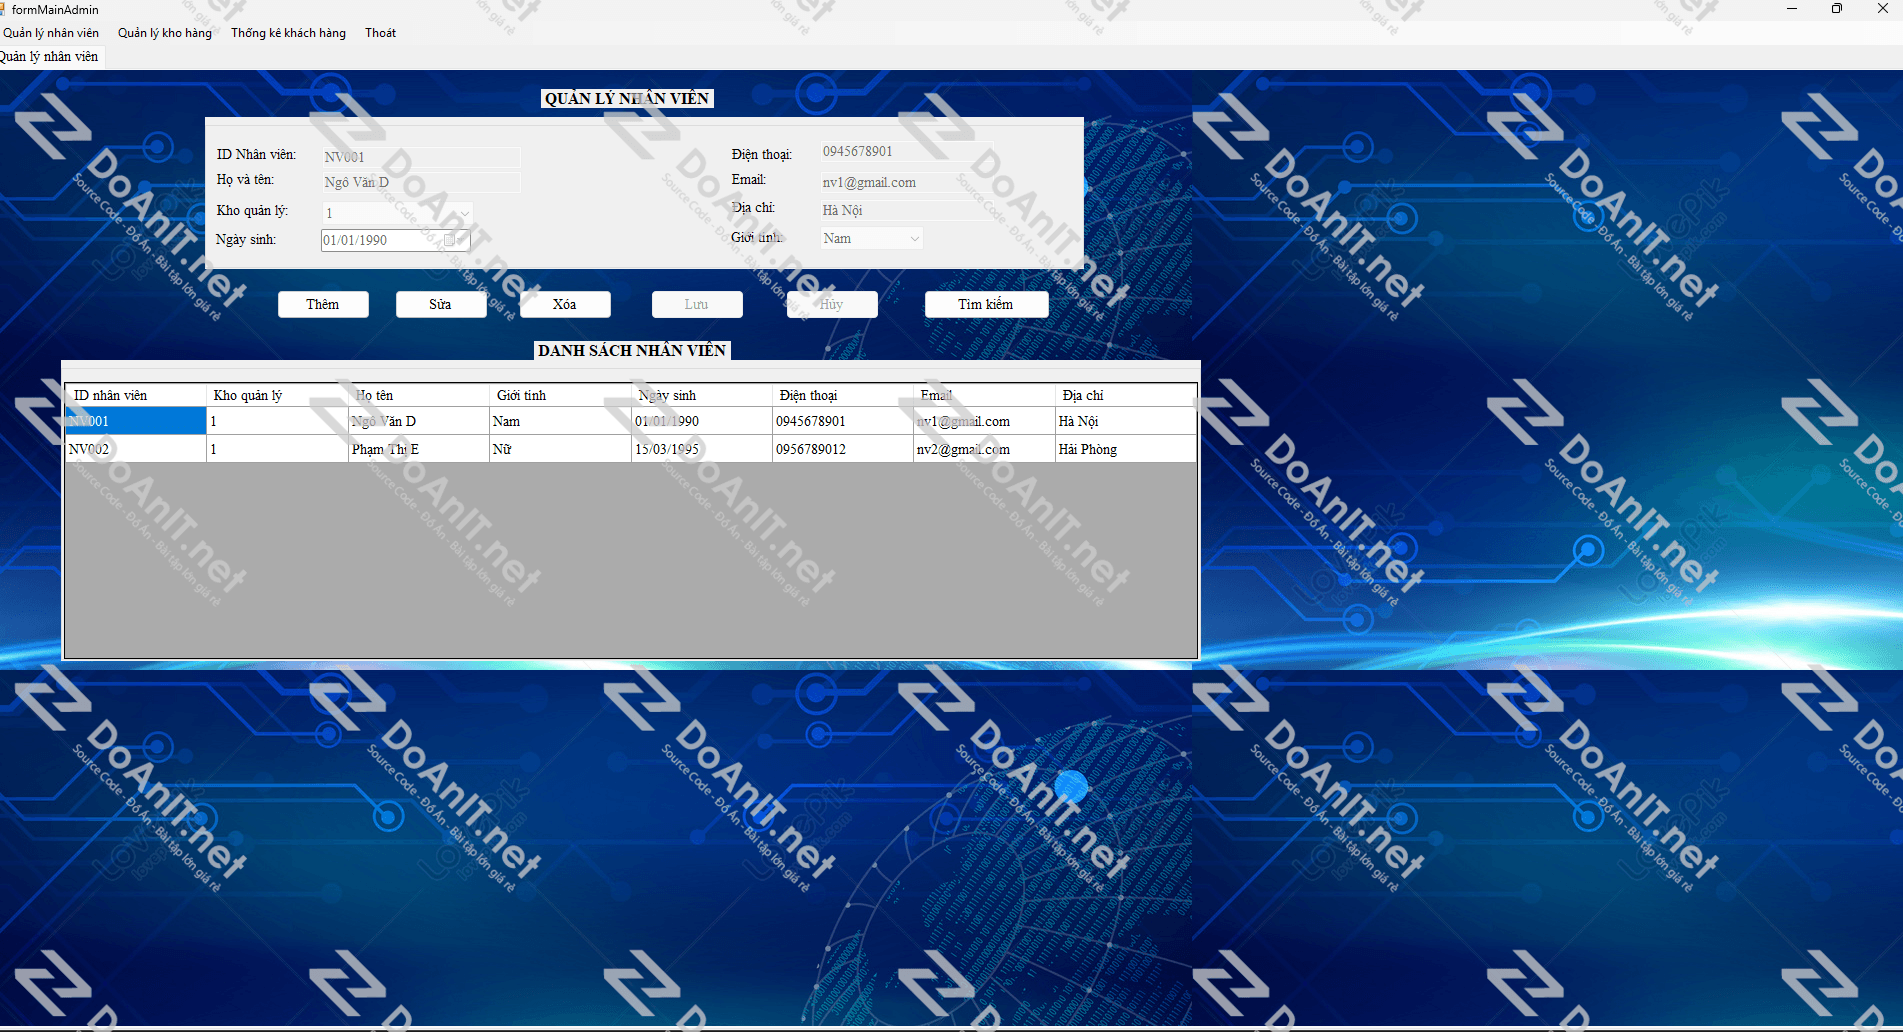The height and width of the screenshot is (1032, 1903).
Task: Click the Điện thoại field
Action: pos(908,151)
